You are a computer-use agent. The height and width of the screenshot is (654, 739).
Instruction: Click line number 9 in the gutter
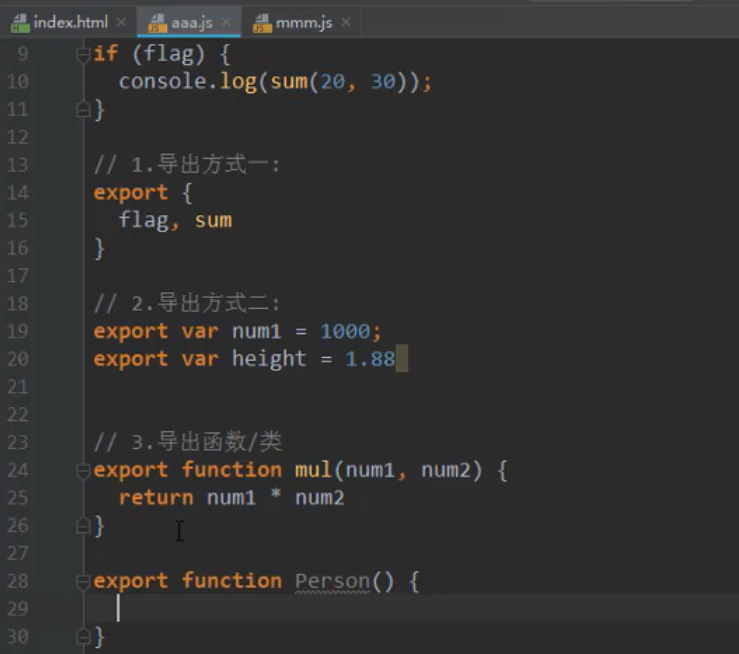(x=23, y=54)
